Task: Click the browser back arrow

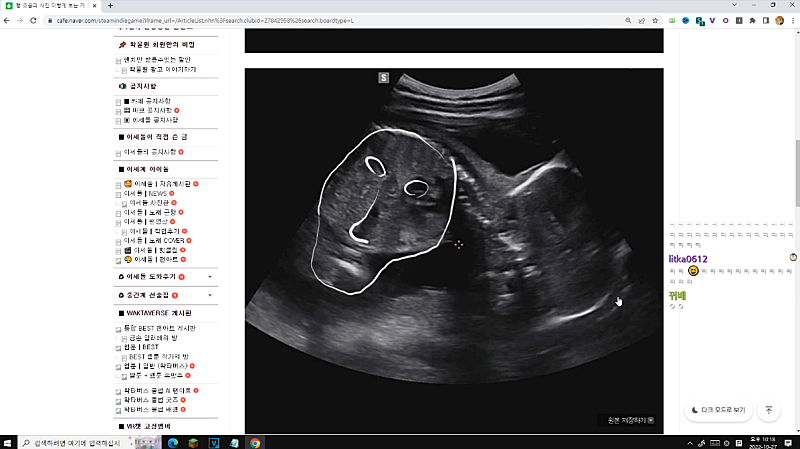Action: (x=8, y=20)
